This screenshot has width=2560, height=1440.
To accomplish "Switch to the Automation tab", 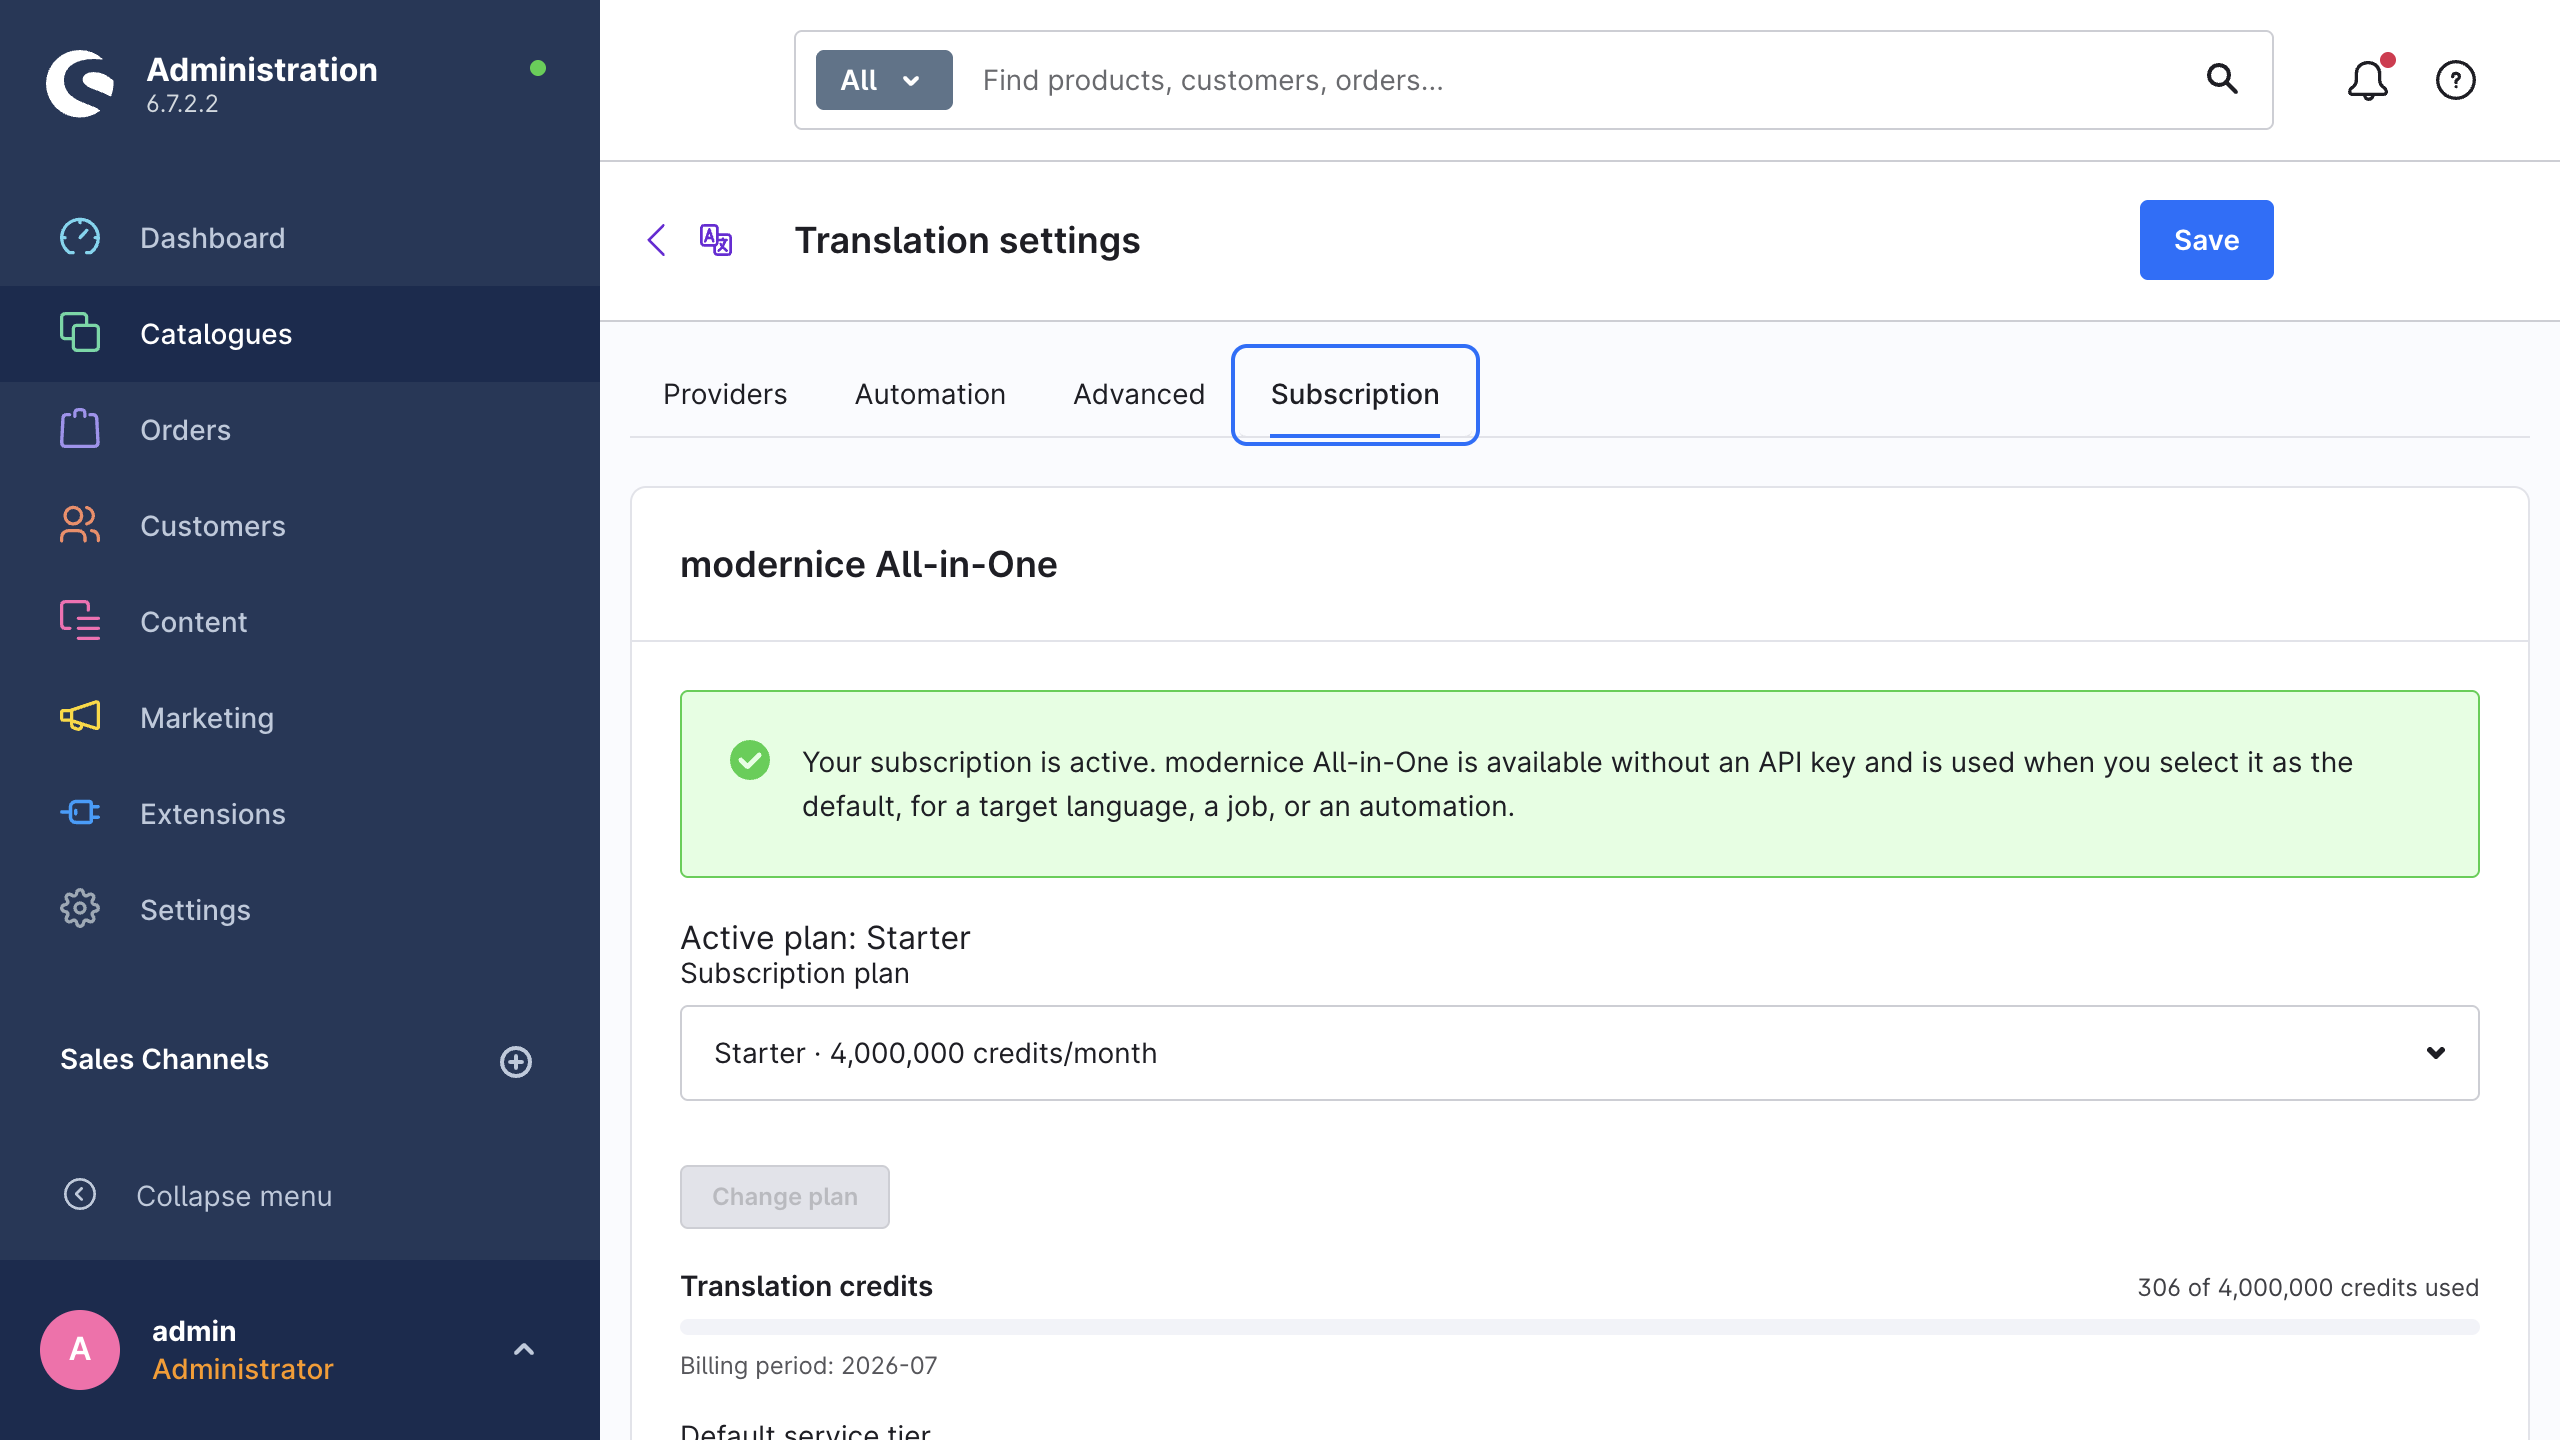I will tap(930, 394).
